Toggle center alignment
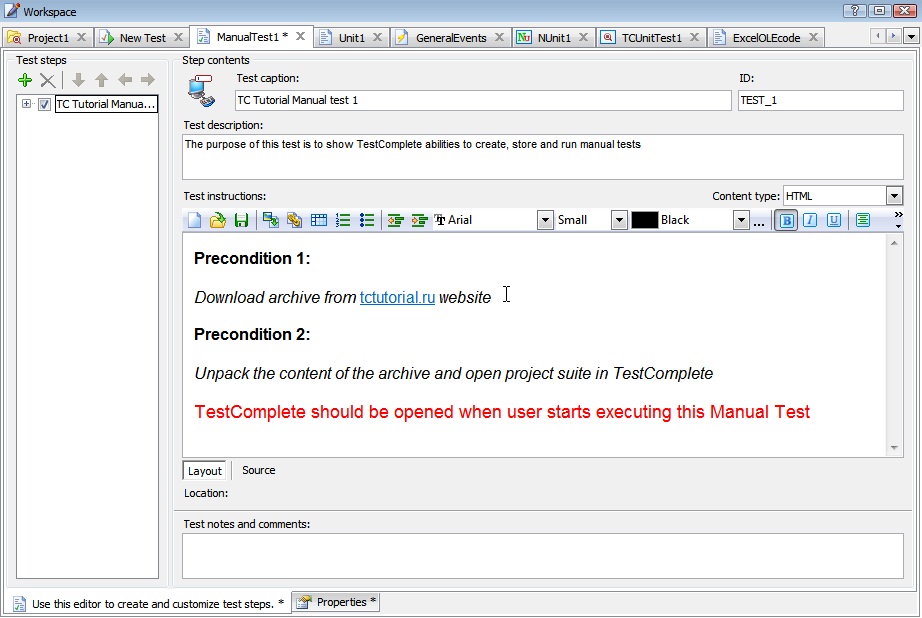Image resolution: width=922 pixels, height=618 pixels. (x=863, y=221)
